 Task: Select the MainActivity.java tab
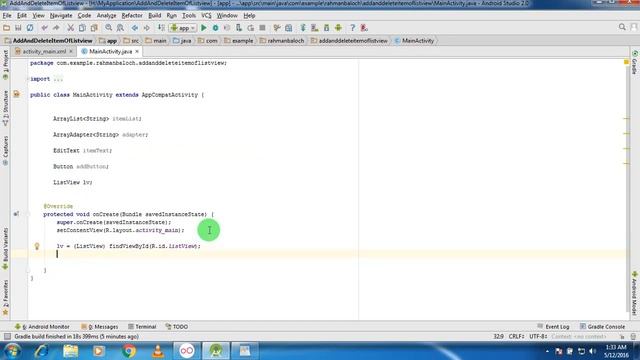(110, 51)
